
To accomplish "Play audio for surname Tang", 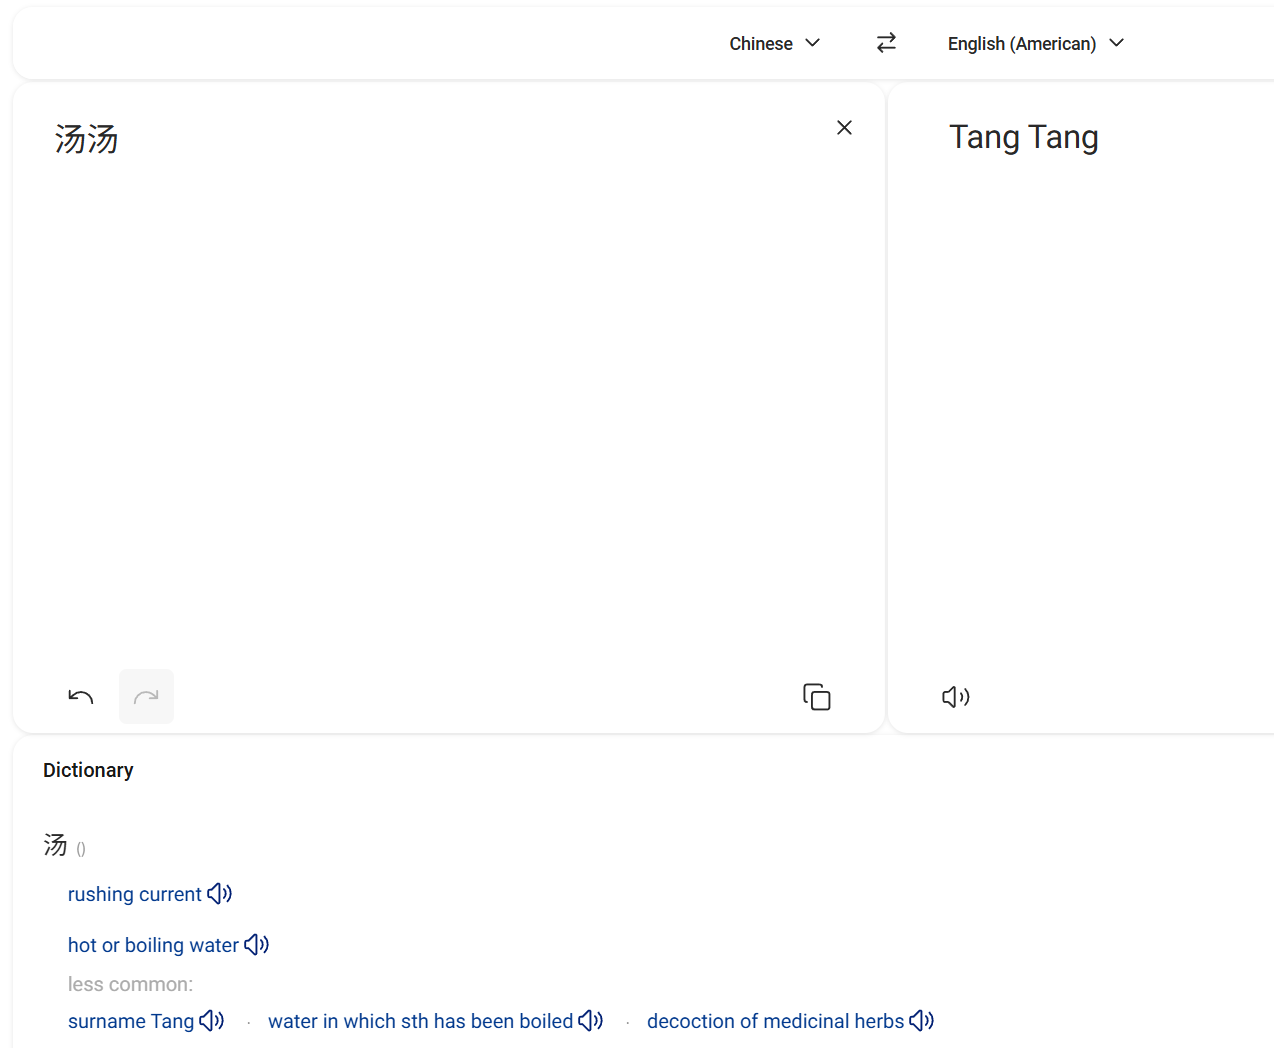I will point(212,1021).
